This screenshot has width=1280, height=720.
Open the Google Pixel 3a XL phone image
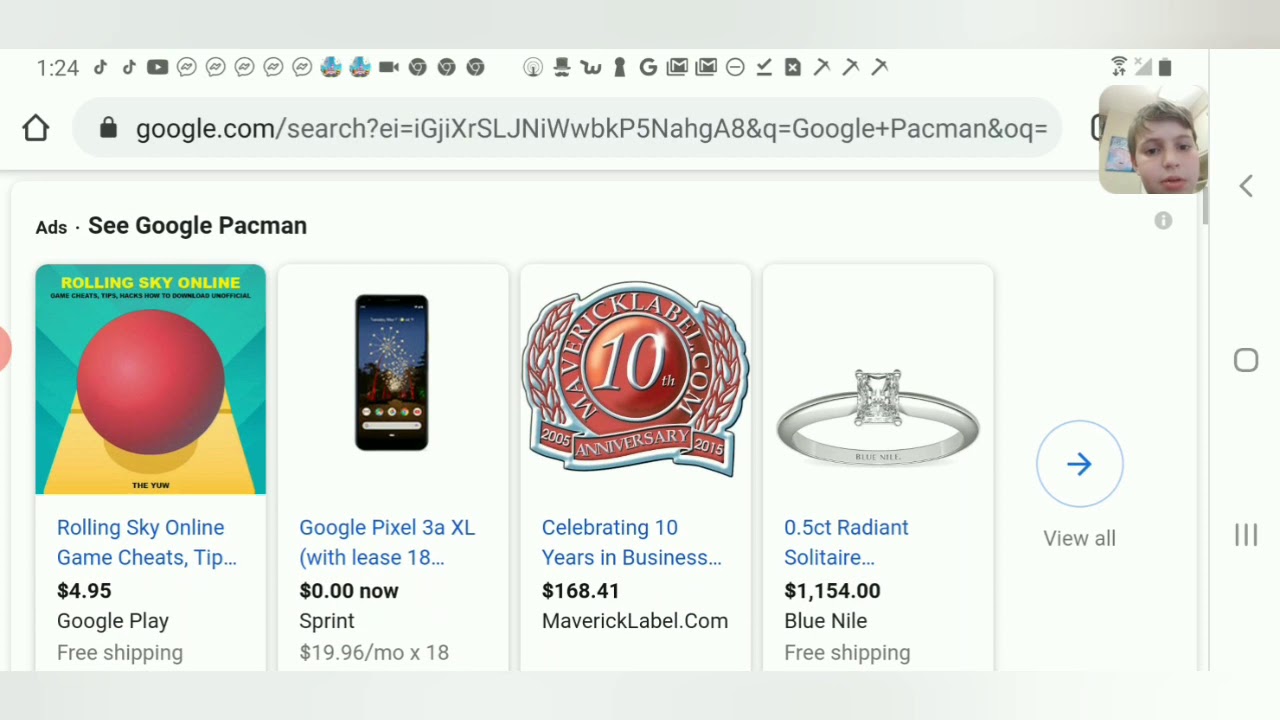[392, 372]
